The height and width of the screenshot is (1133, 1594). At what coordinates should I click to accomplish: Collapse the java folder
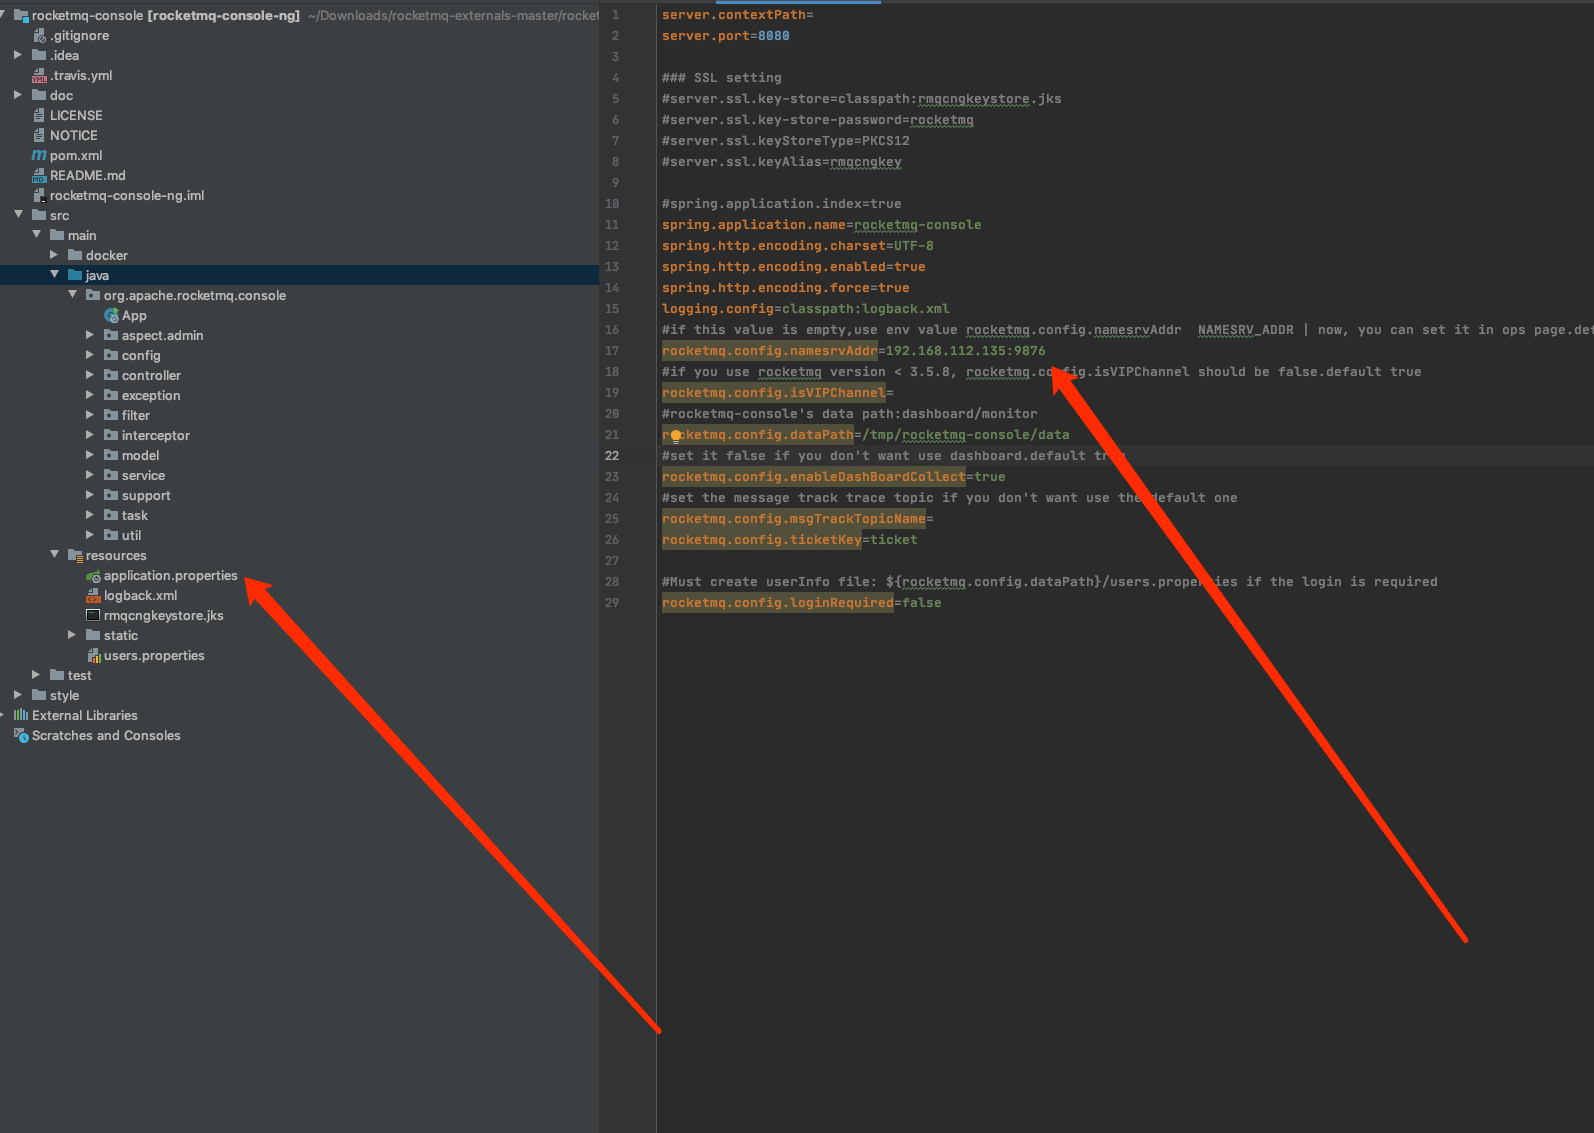(54, 275)
